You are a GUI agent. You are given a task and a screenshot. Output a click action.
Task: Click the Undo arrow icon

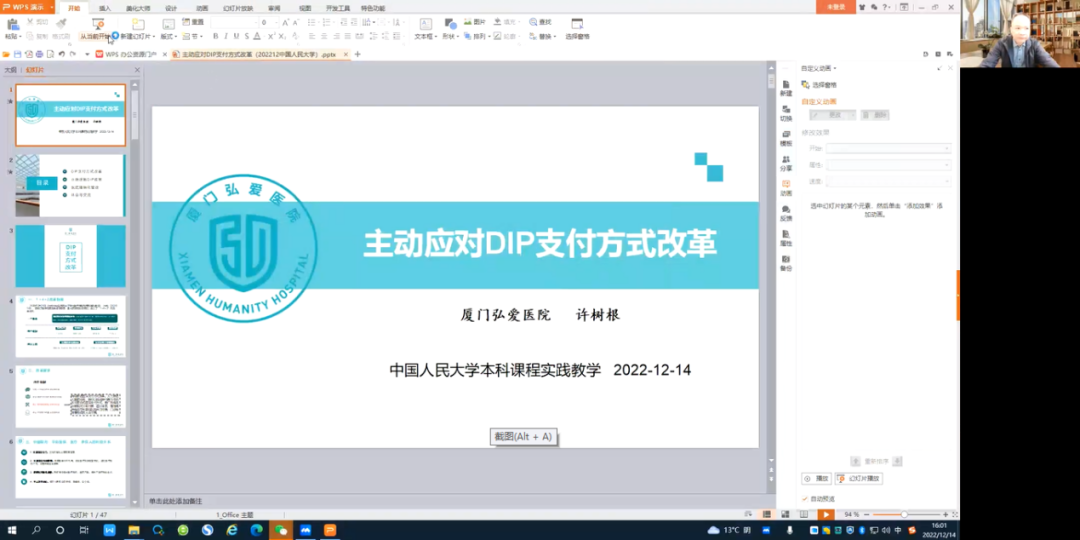pyautogui.click(x=61, y=54)
